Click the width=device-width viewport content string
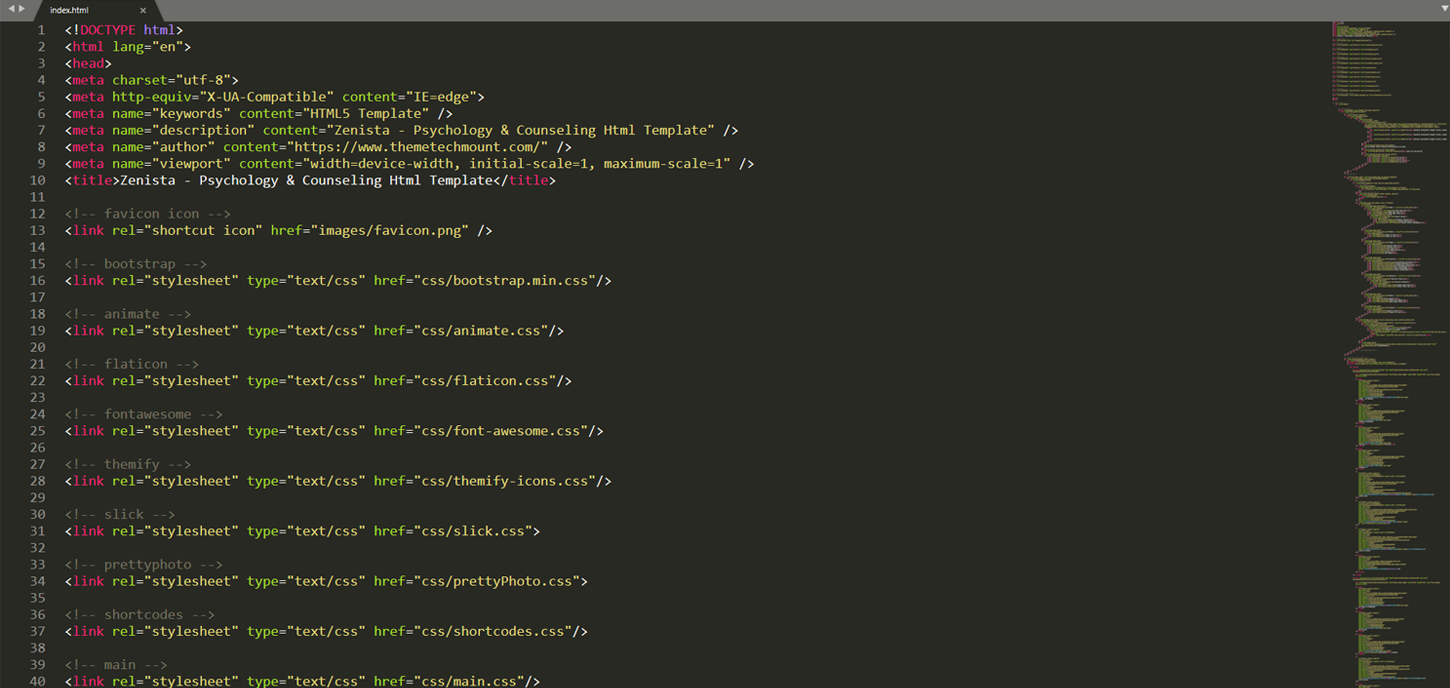The image size is (1450, 688). point(517,163)
